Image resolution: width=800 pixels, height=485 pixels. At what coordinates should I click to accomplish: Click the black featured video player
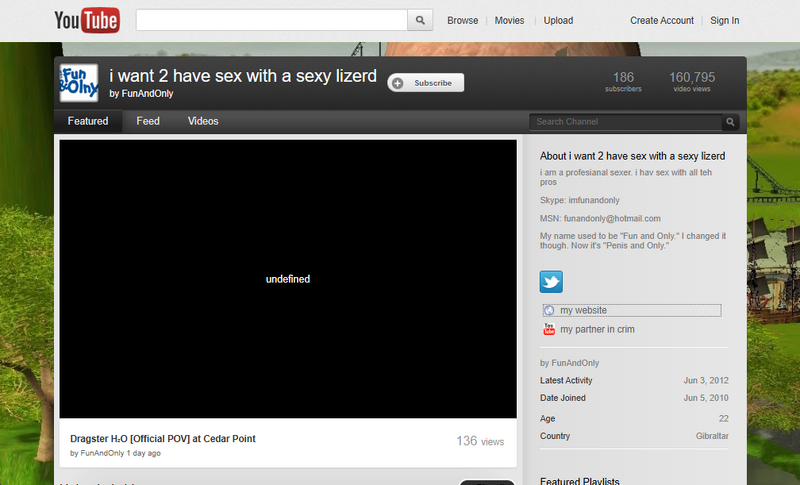[288, 279]
